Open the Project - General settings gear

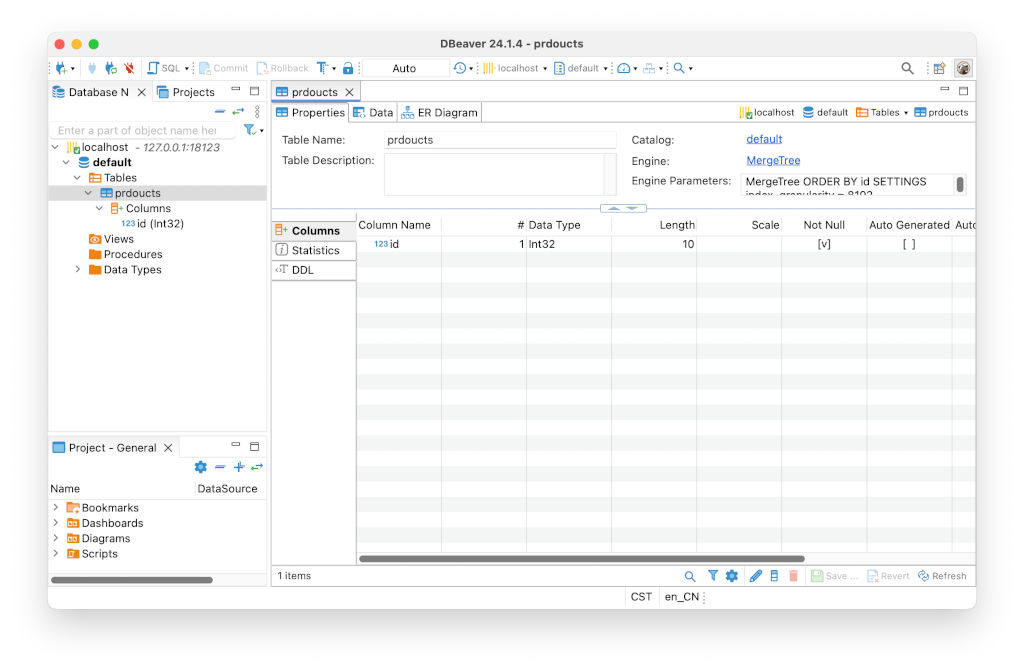point(200,467)
